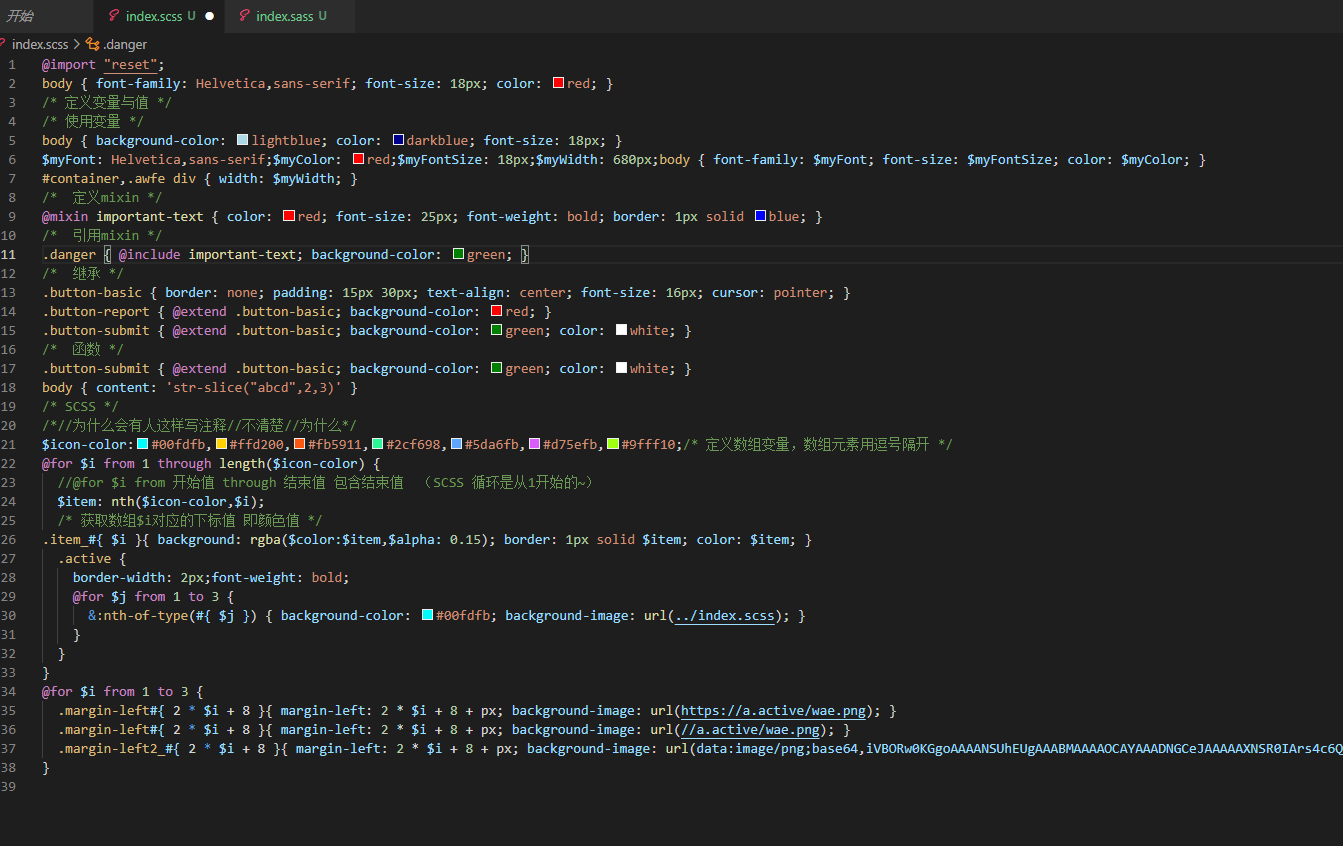Click the breadcrumb chevron separator after index.scss
The height and width of the screenshot is (846, 1343).
coord(77,44)
